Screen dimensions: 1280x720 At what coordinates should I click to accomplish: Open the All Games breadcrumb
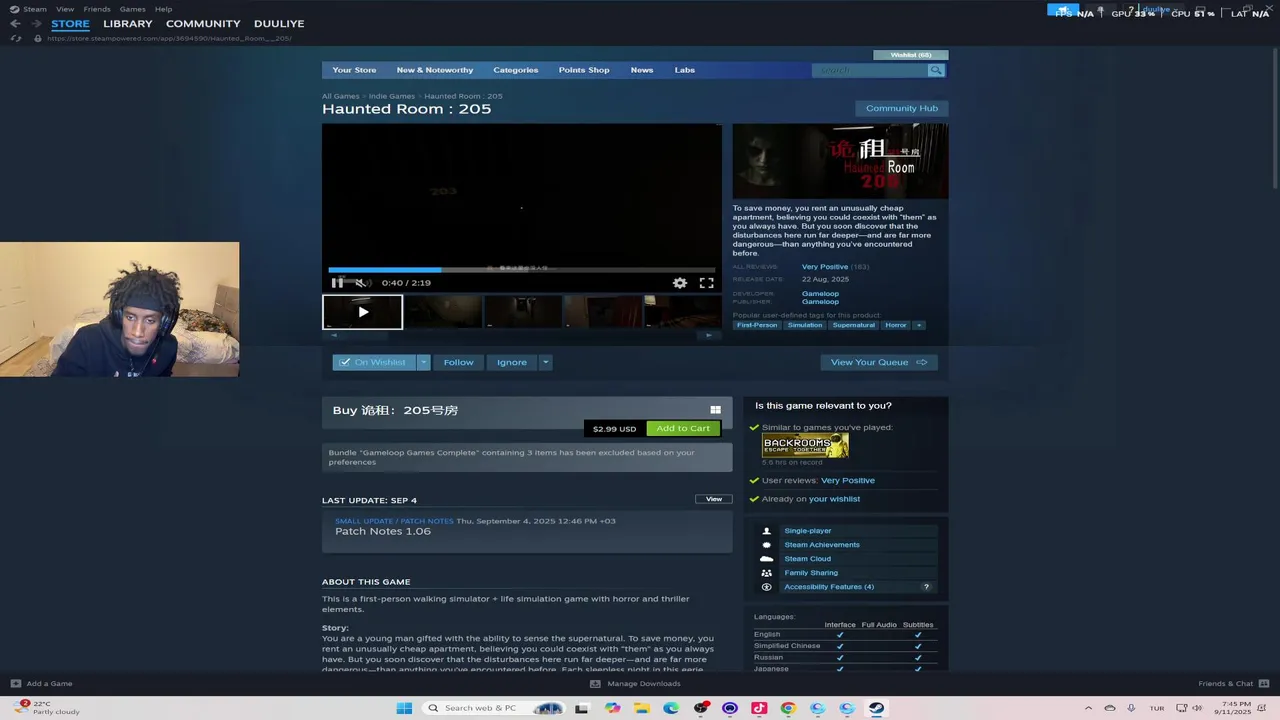coord(340,96)
